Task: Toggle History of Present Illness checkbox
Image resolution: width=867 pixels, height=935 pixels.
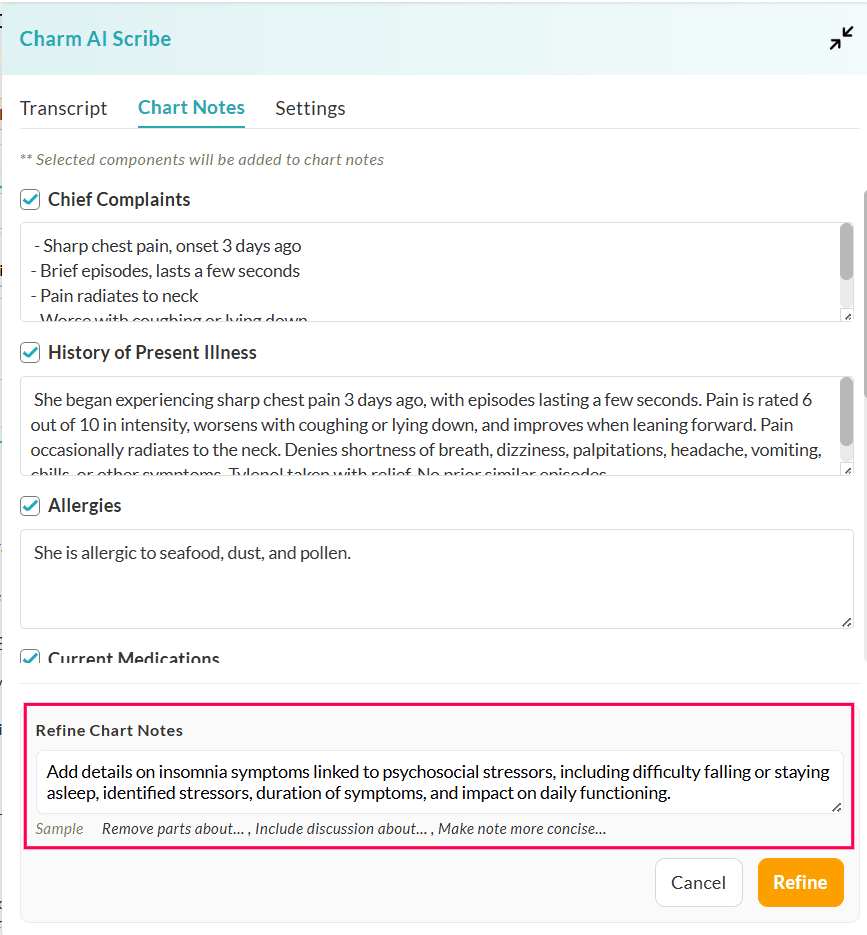Action: point(30,353)
